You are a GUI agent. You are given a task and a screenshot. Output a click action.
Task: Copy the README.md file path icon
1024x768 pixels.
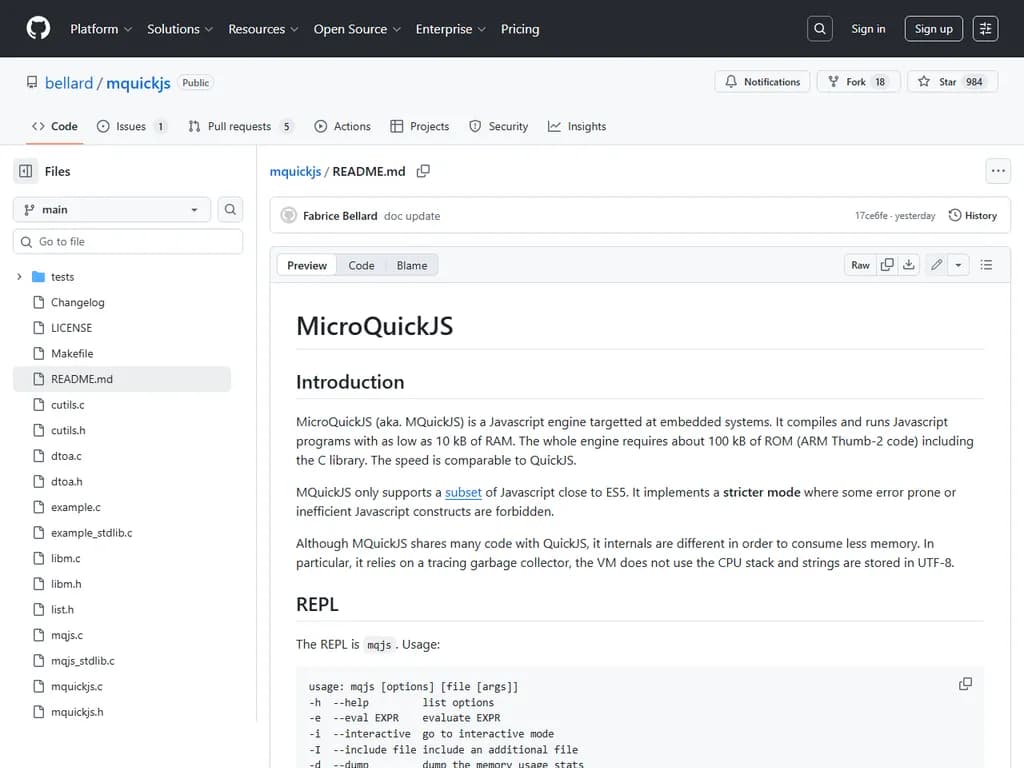pos(423,171)
